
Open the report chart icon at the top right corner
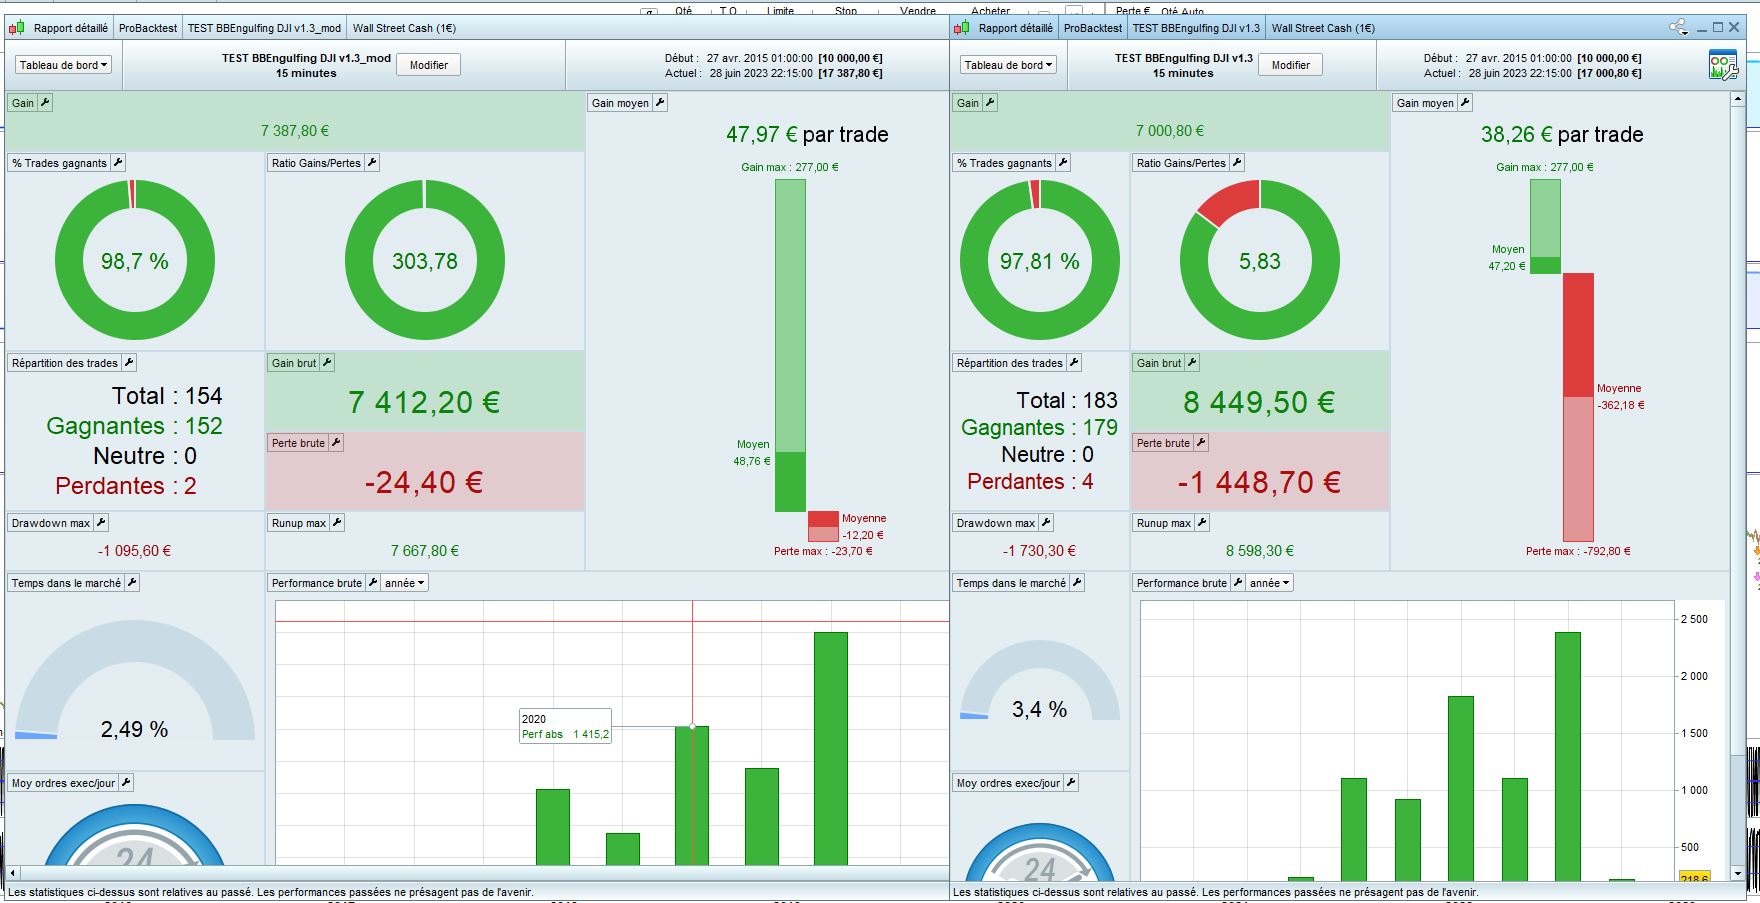click(x=1723, y=65)
